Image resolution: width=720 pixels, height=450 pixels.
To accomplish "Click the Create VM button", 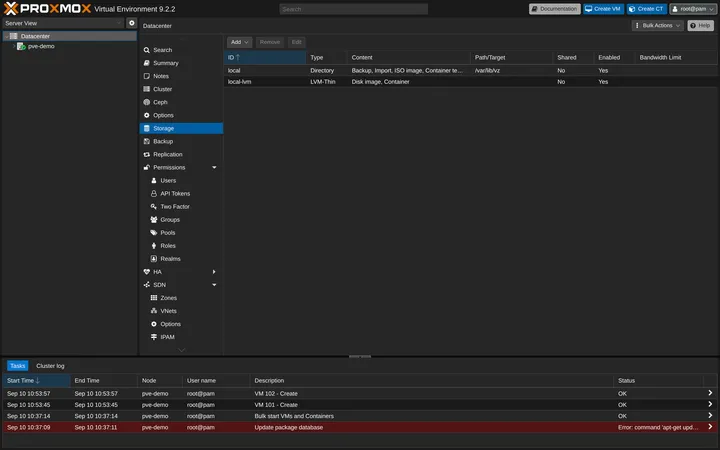I will click(x=603, y=9).
